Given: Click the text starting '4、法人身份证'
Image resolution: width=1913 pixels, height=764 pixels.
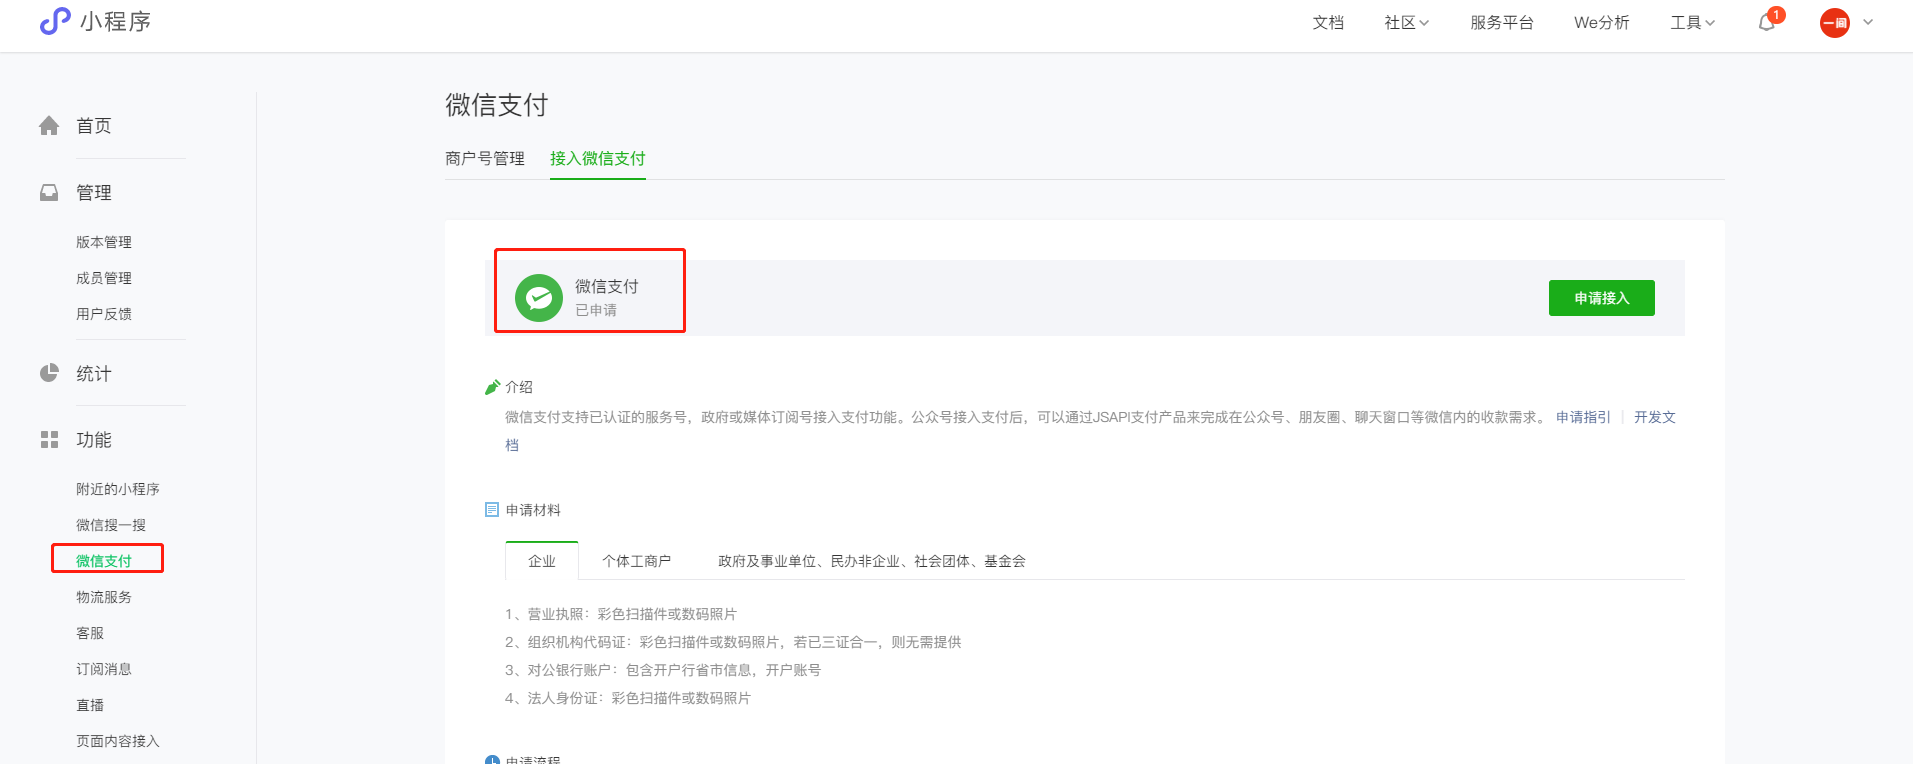Looking at the screenshot, I should pos(628,698).
